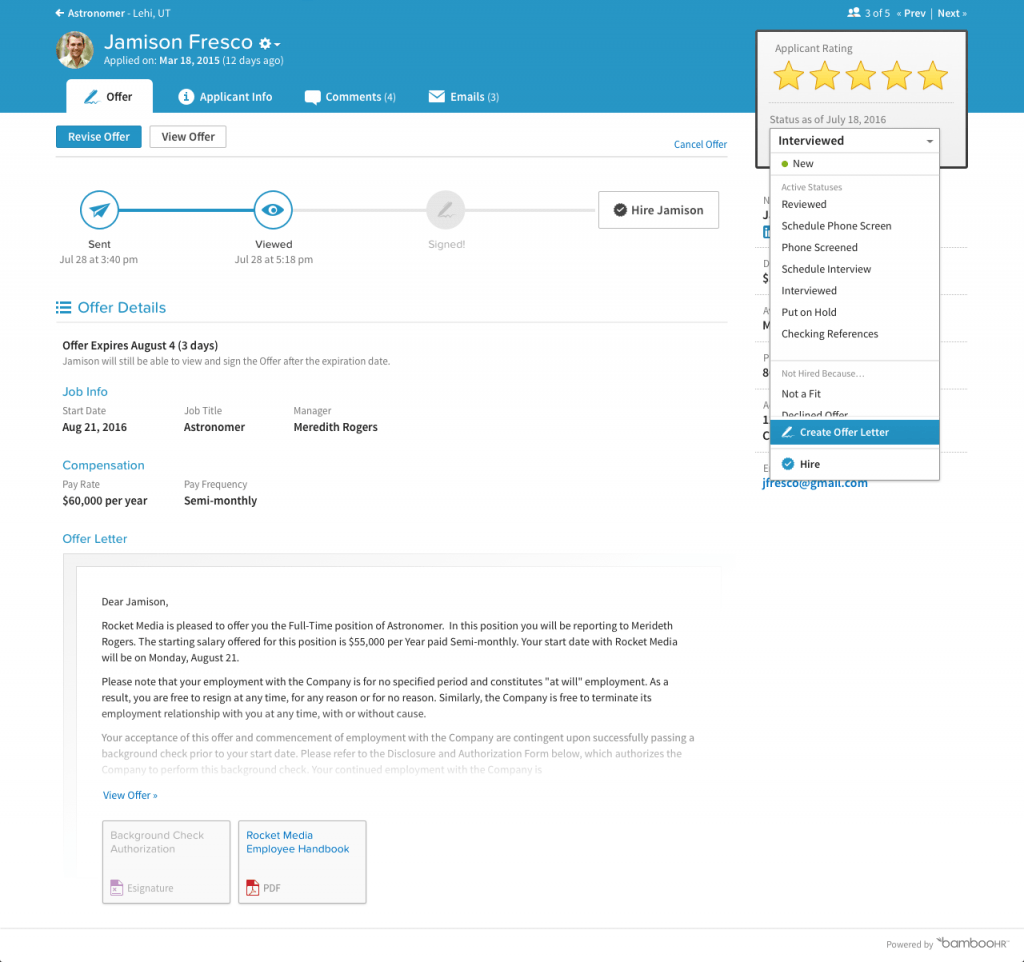Click manager name Meredith Rogers
Screen dimensions: 1024x962
click(x=335, y=427)
